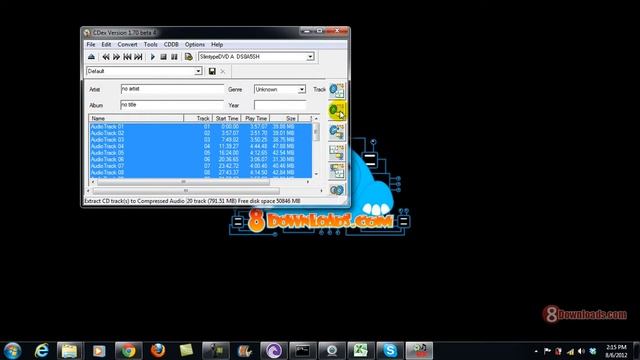Select Audio Track 01 row
The width and height of the screenshot is (640, 360).
click(200, 127)
